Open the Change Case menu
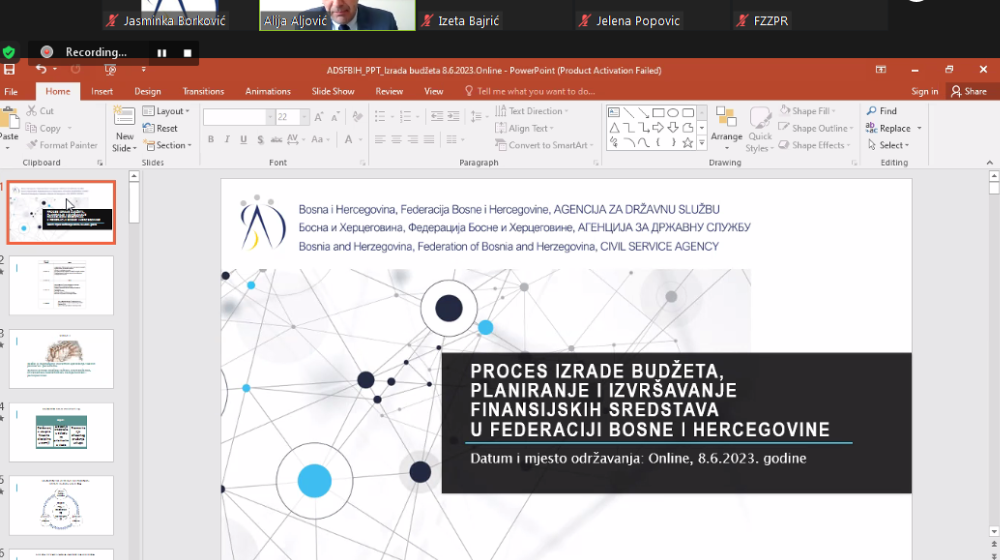1000x560 pixels. click(320, 140)
